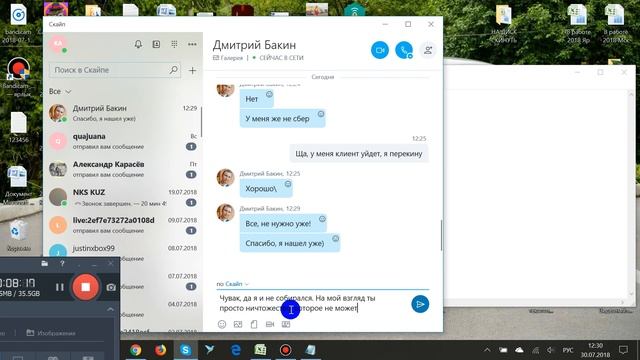Take a Bandicam screenshot with camera icon
The image size is (640, 360).
click(111, 287)
